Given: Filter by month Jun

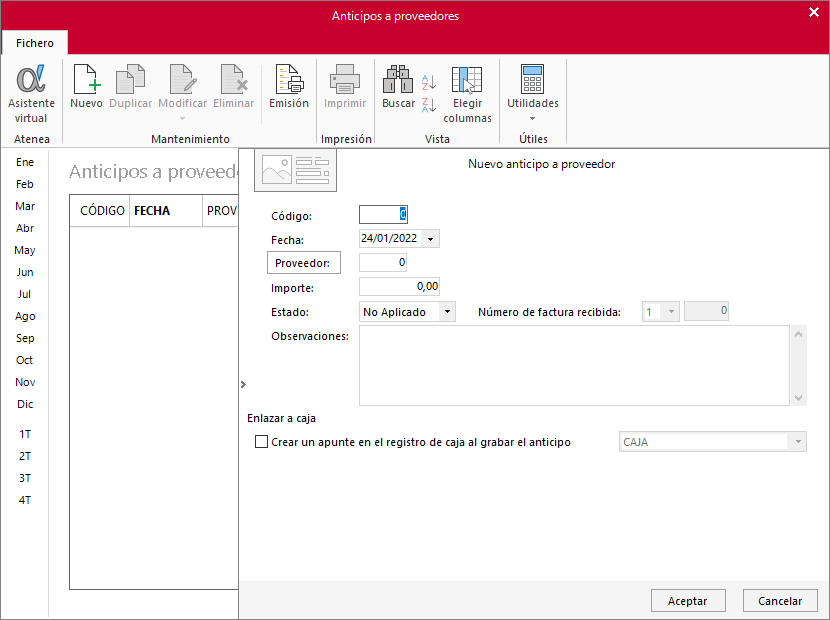Looking at the screenshot, I should point(25,272).
